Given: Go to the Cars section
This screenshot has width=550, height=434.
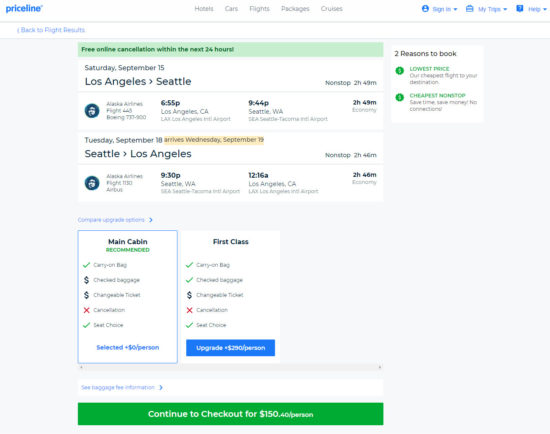Looking at the screenshot, I should tap(231, 9).
